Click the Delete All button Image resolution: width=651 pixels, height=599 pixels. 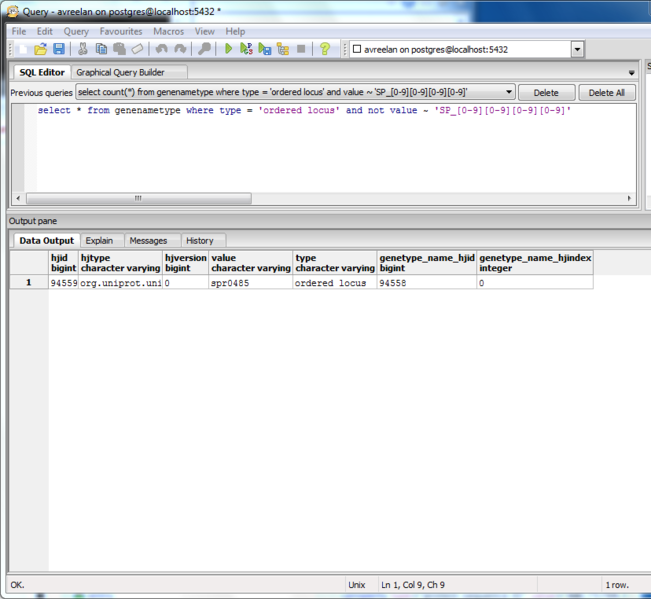click(607, 93)
